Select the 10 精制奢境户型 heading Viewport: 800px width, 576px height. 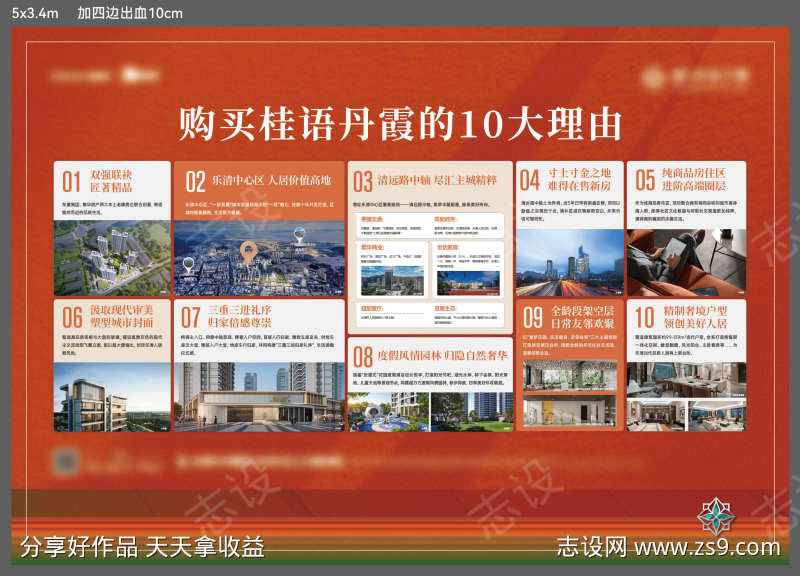tap(681, 317)
